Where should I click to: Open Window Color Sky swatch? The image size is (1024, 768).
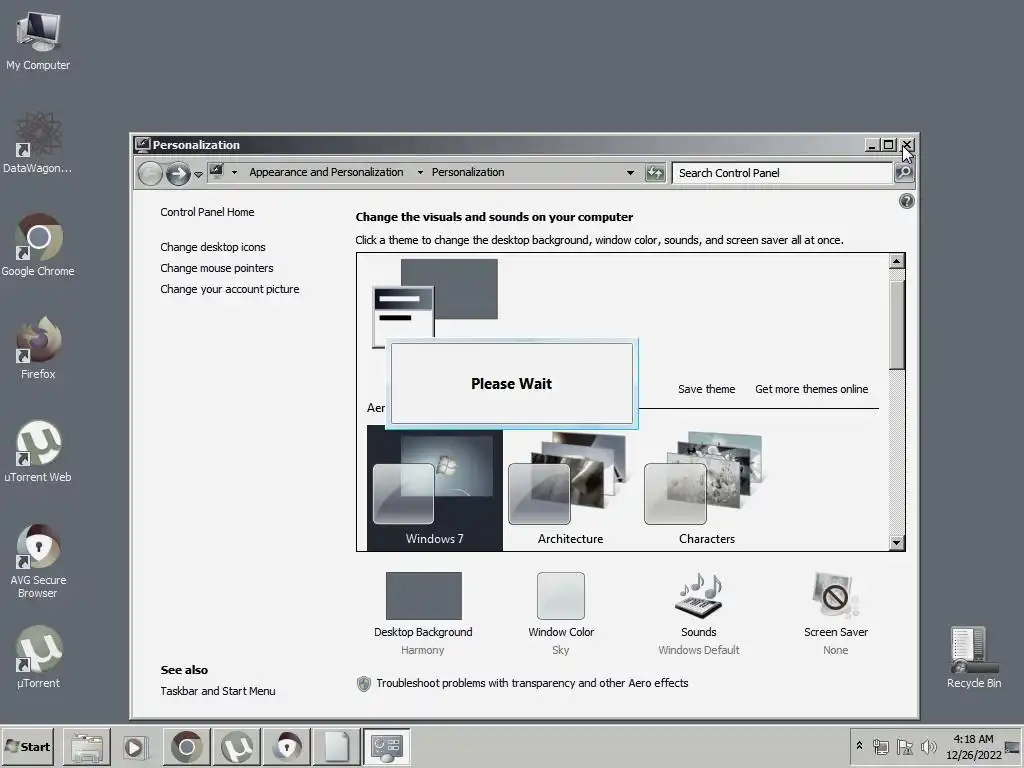click(x=561, y=613)
